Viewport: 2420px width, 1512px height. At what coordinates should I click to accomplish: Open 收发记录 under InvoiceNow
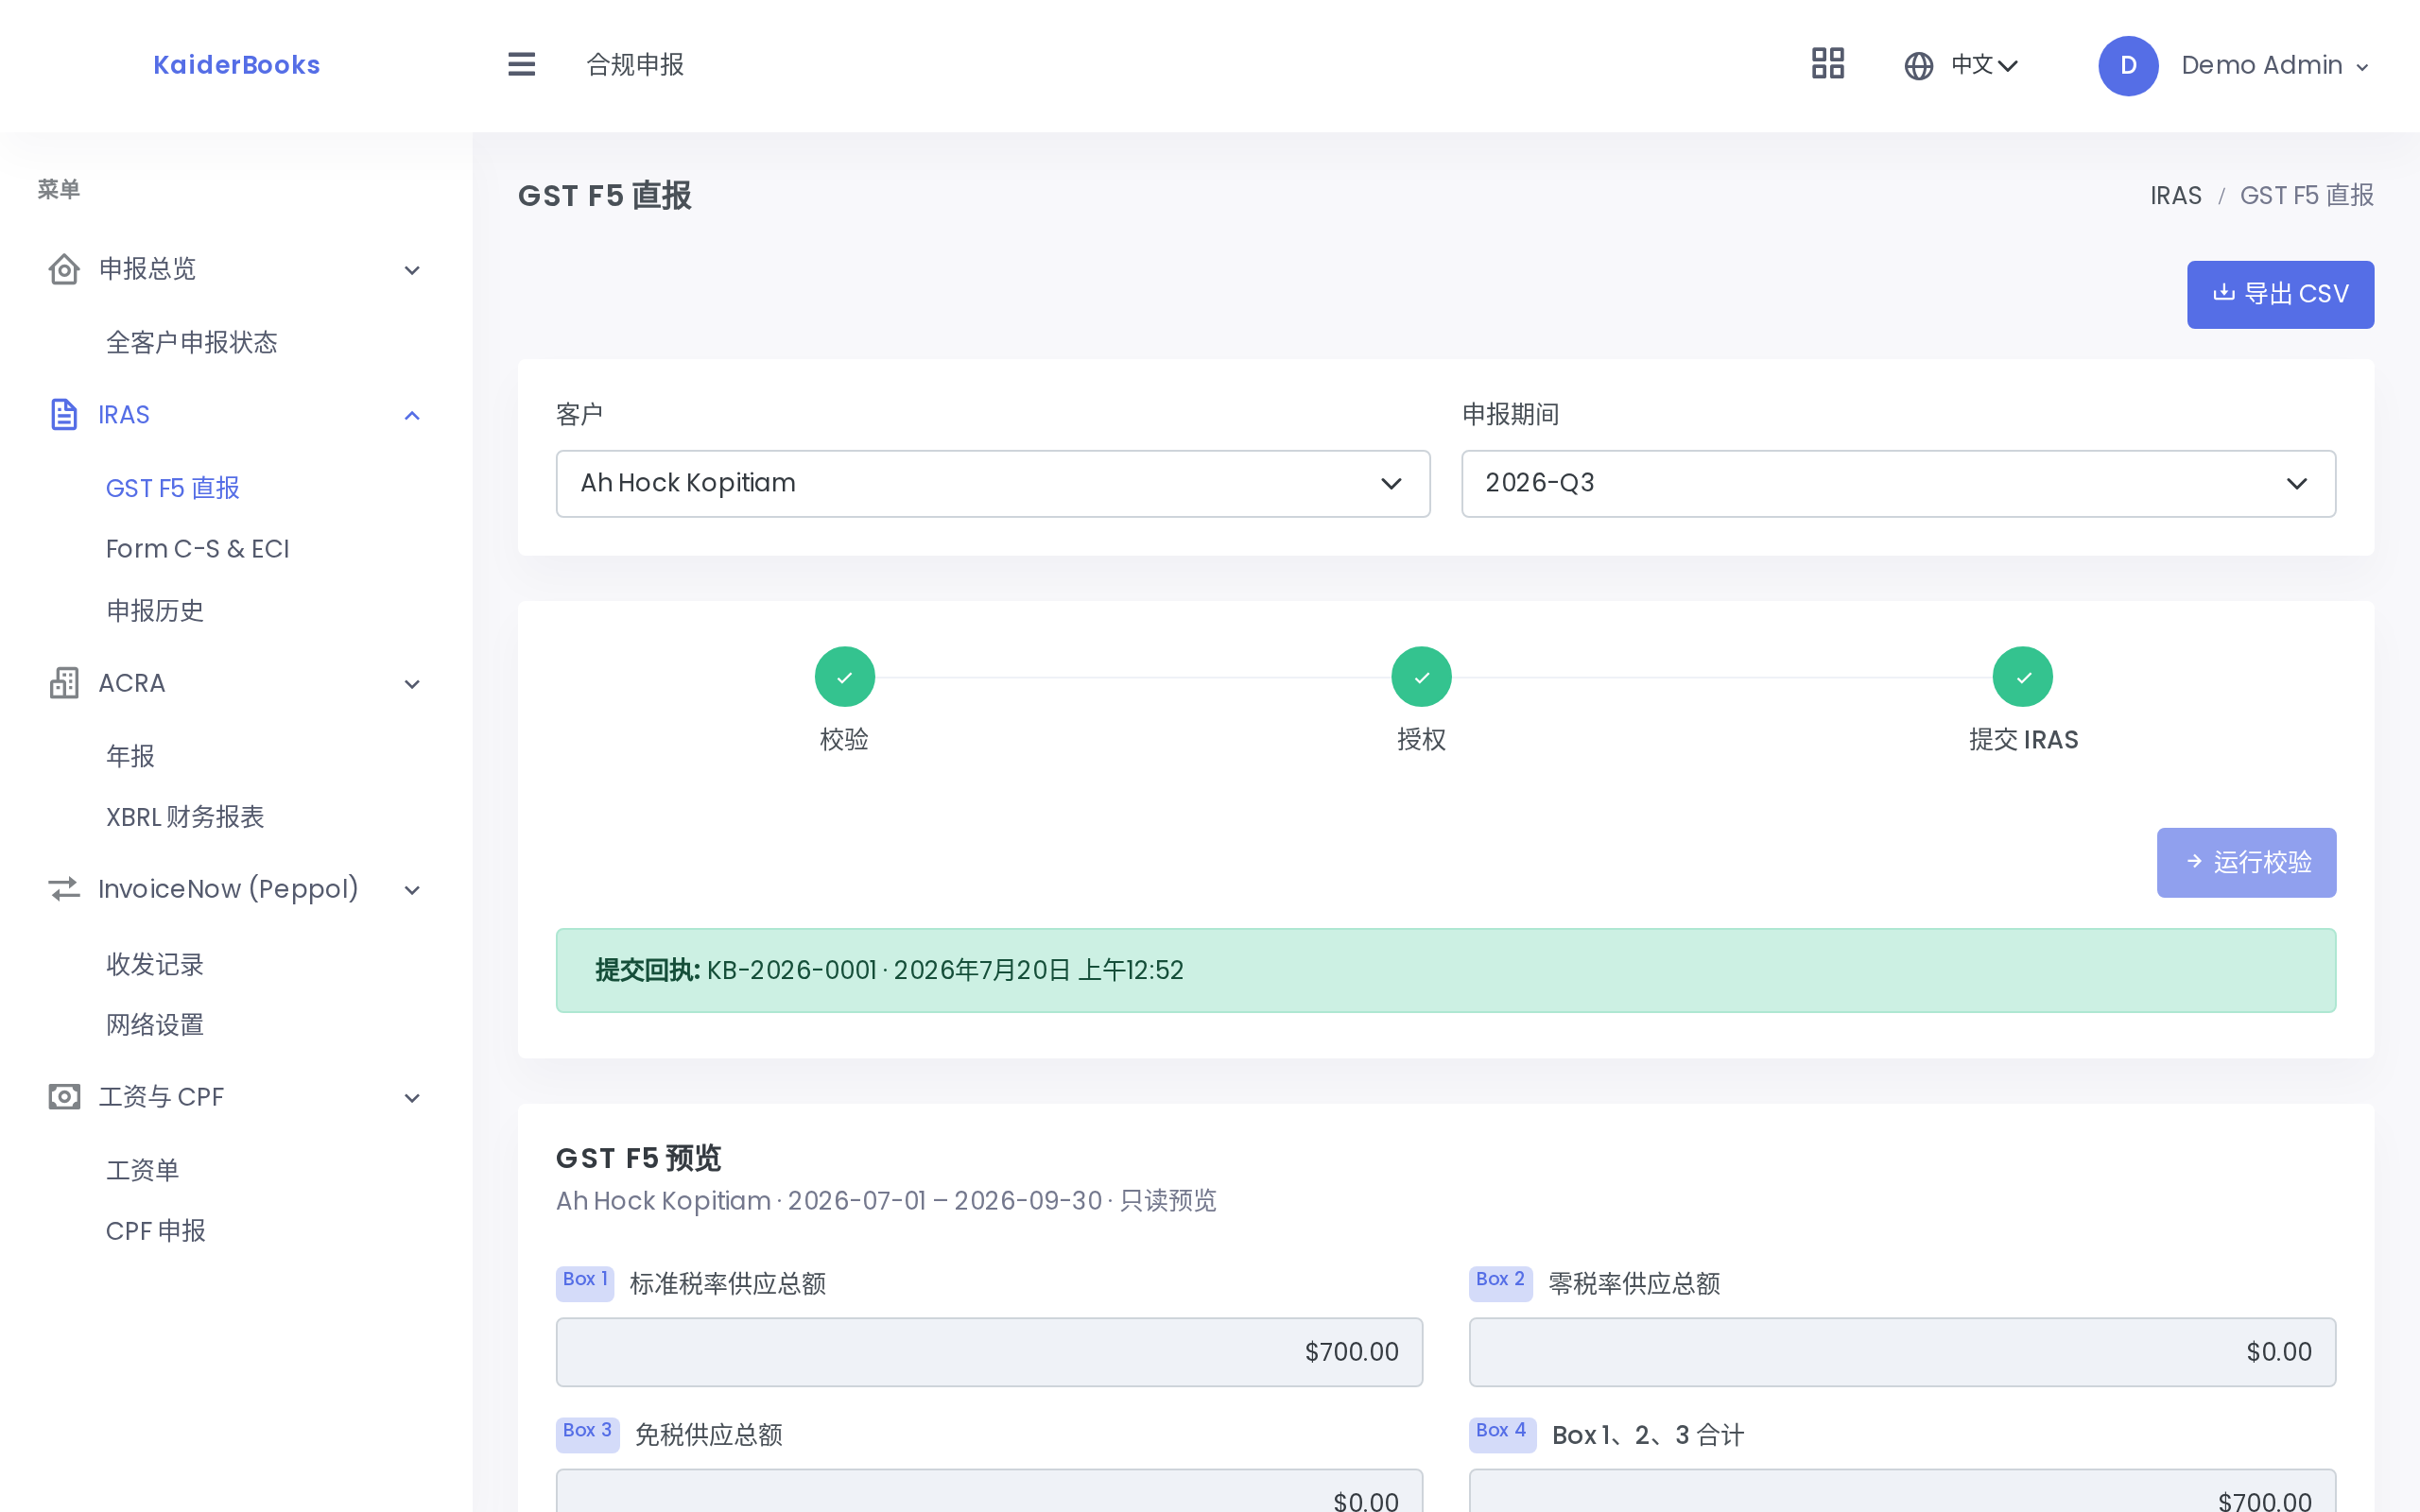point(155,964)
